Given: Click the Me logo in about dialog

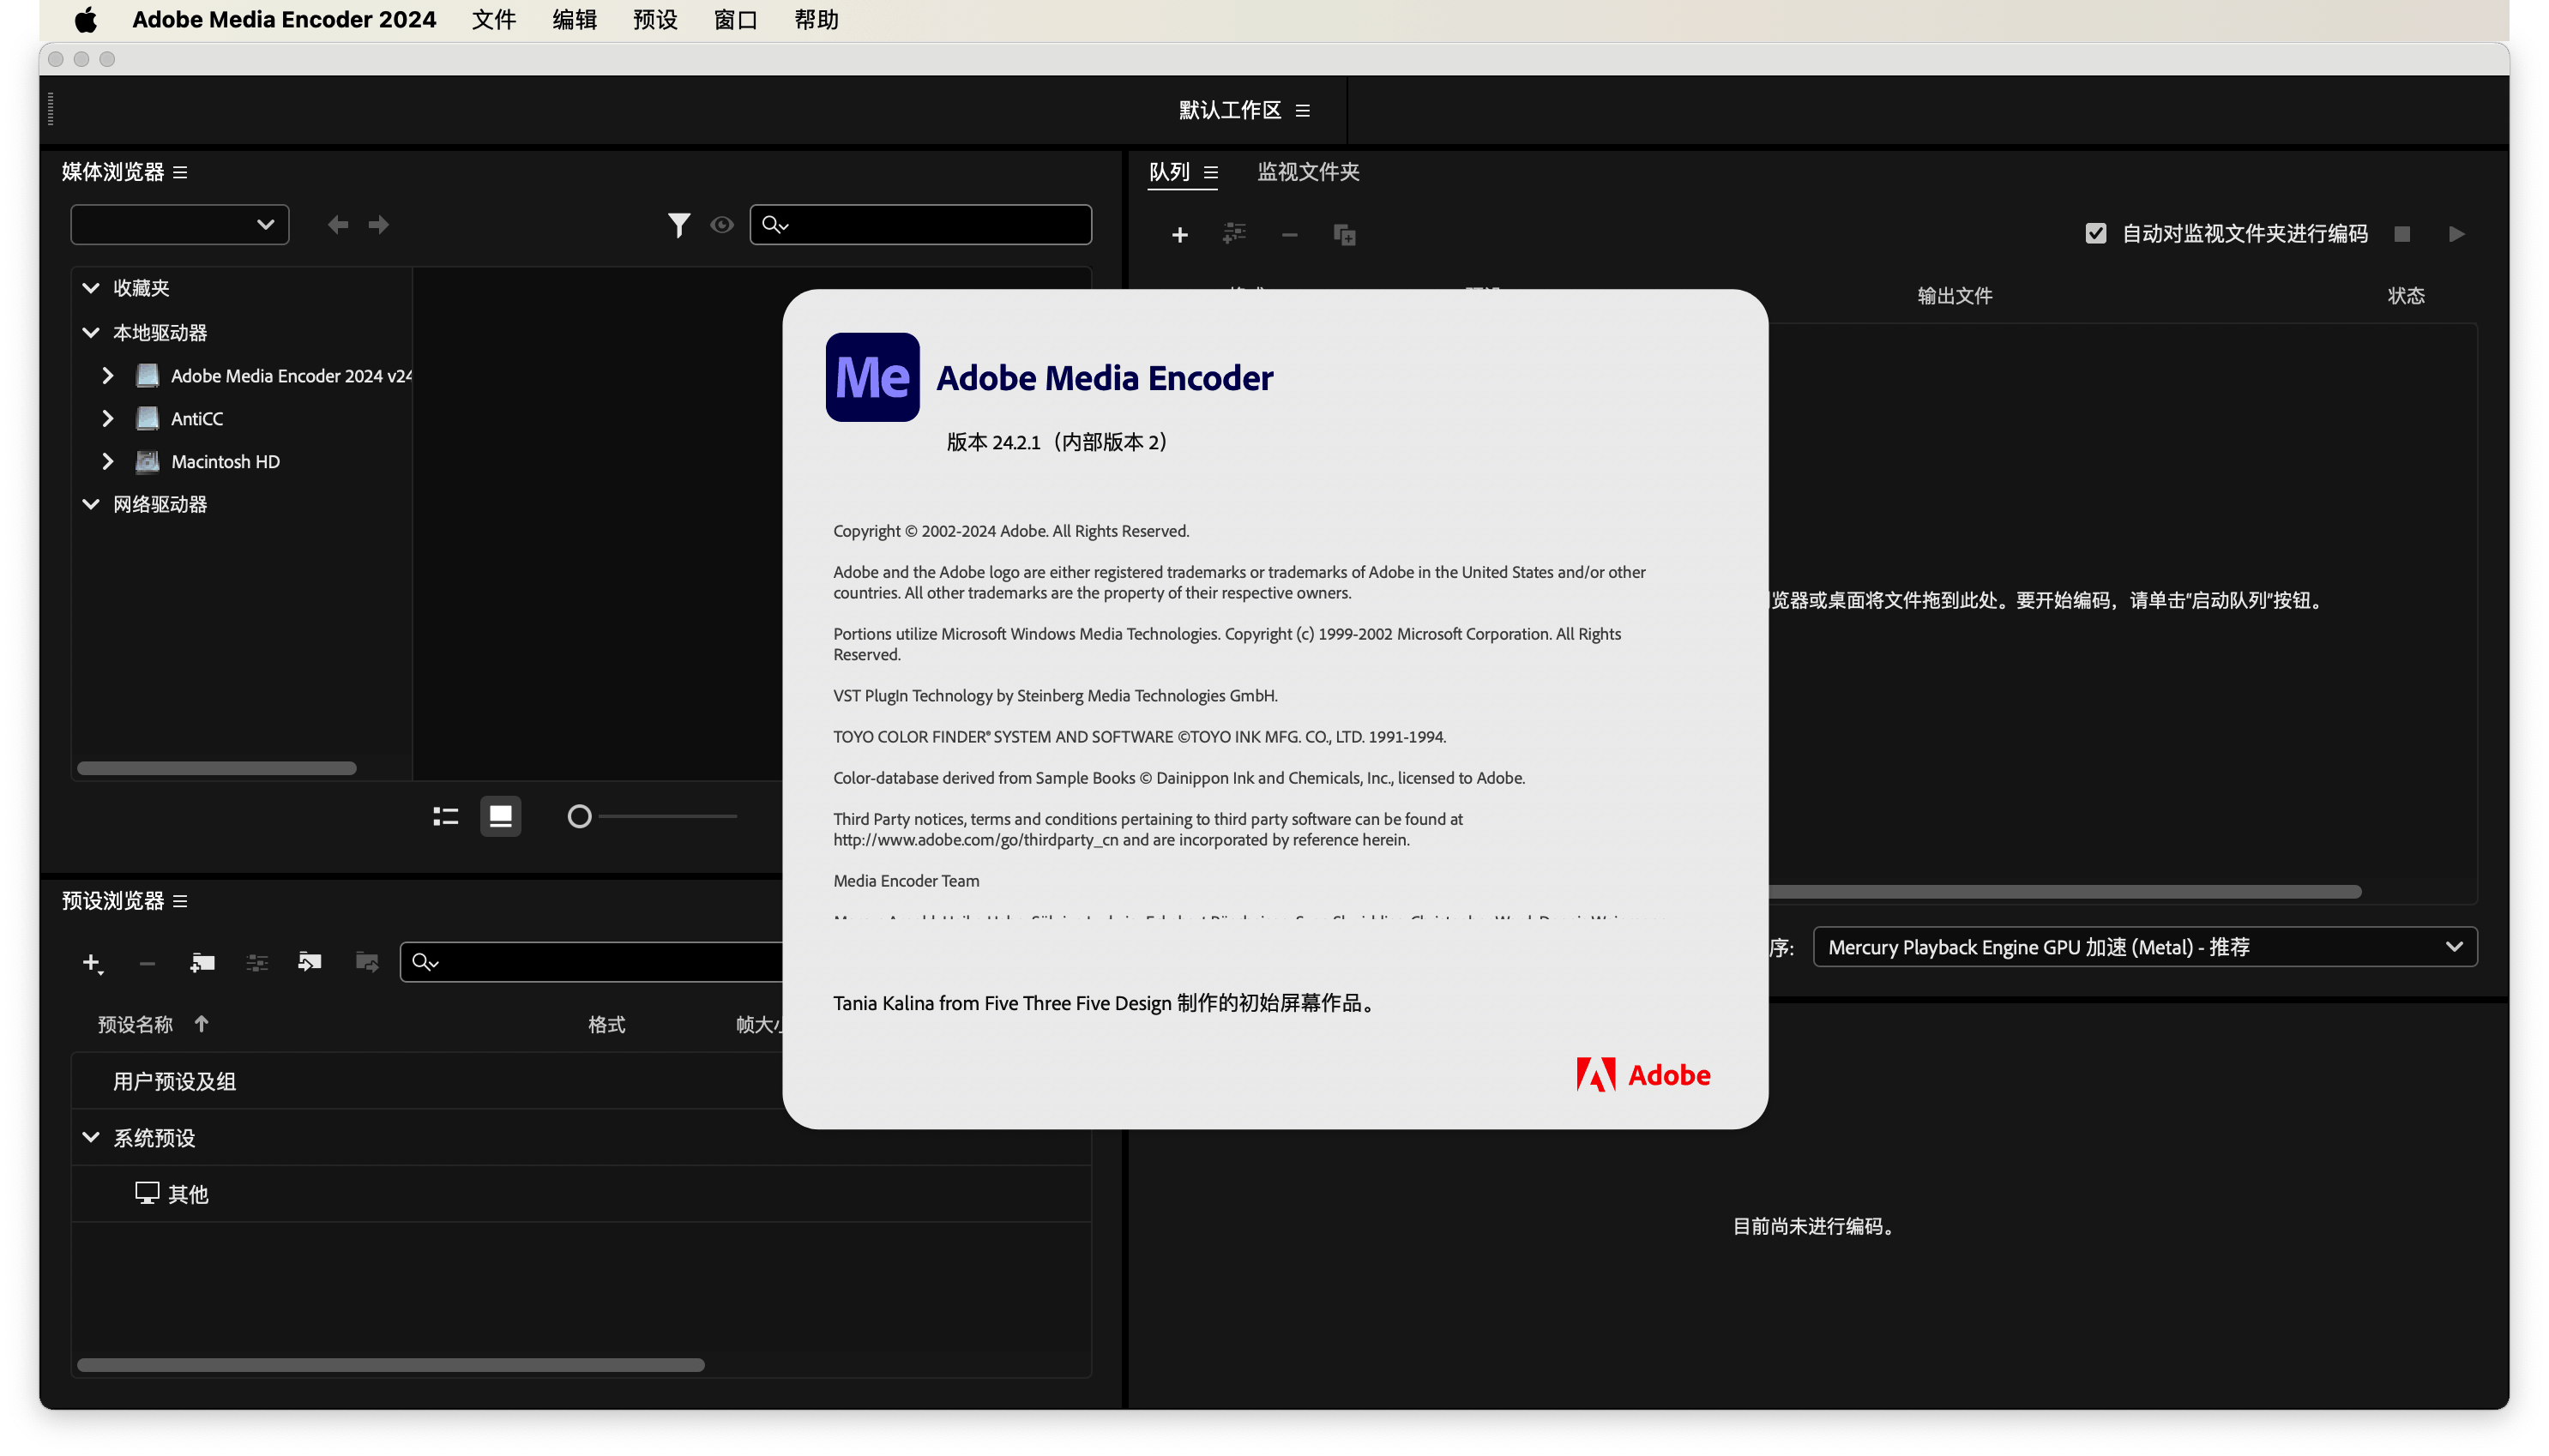Looking at the screenshot, I should 872,377.
